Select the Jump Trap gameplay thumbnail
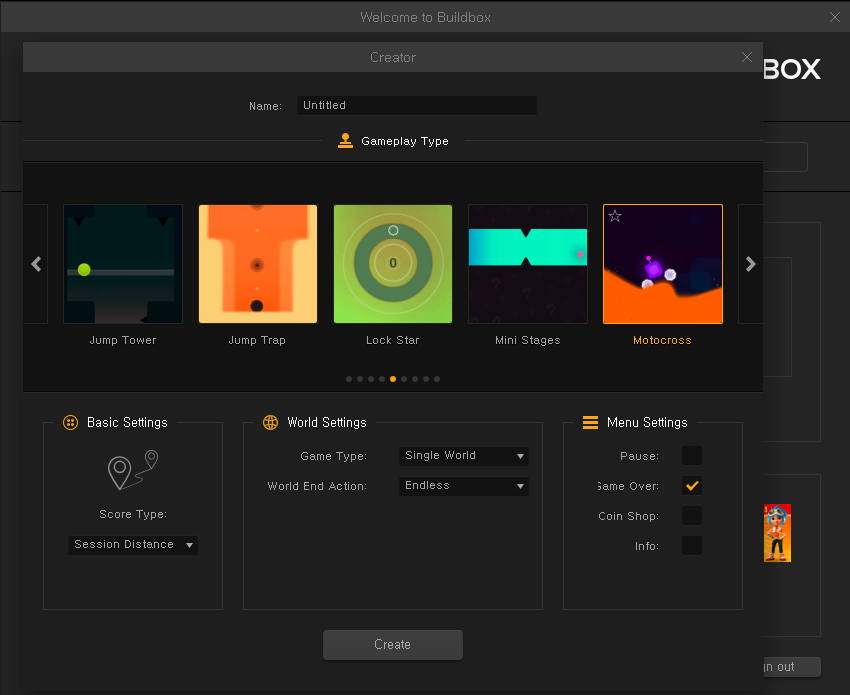Viewport: 850px width, 695px height. 258,264
